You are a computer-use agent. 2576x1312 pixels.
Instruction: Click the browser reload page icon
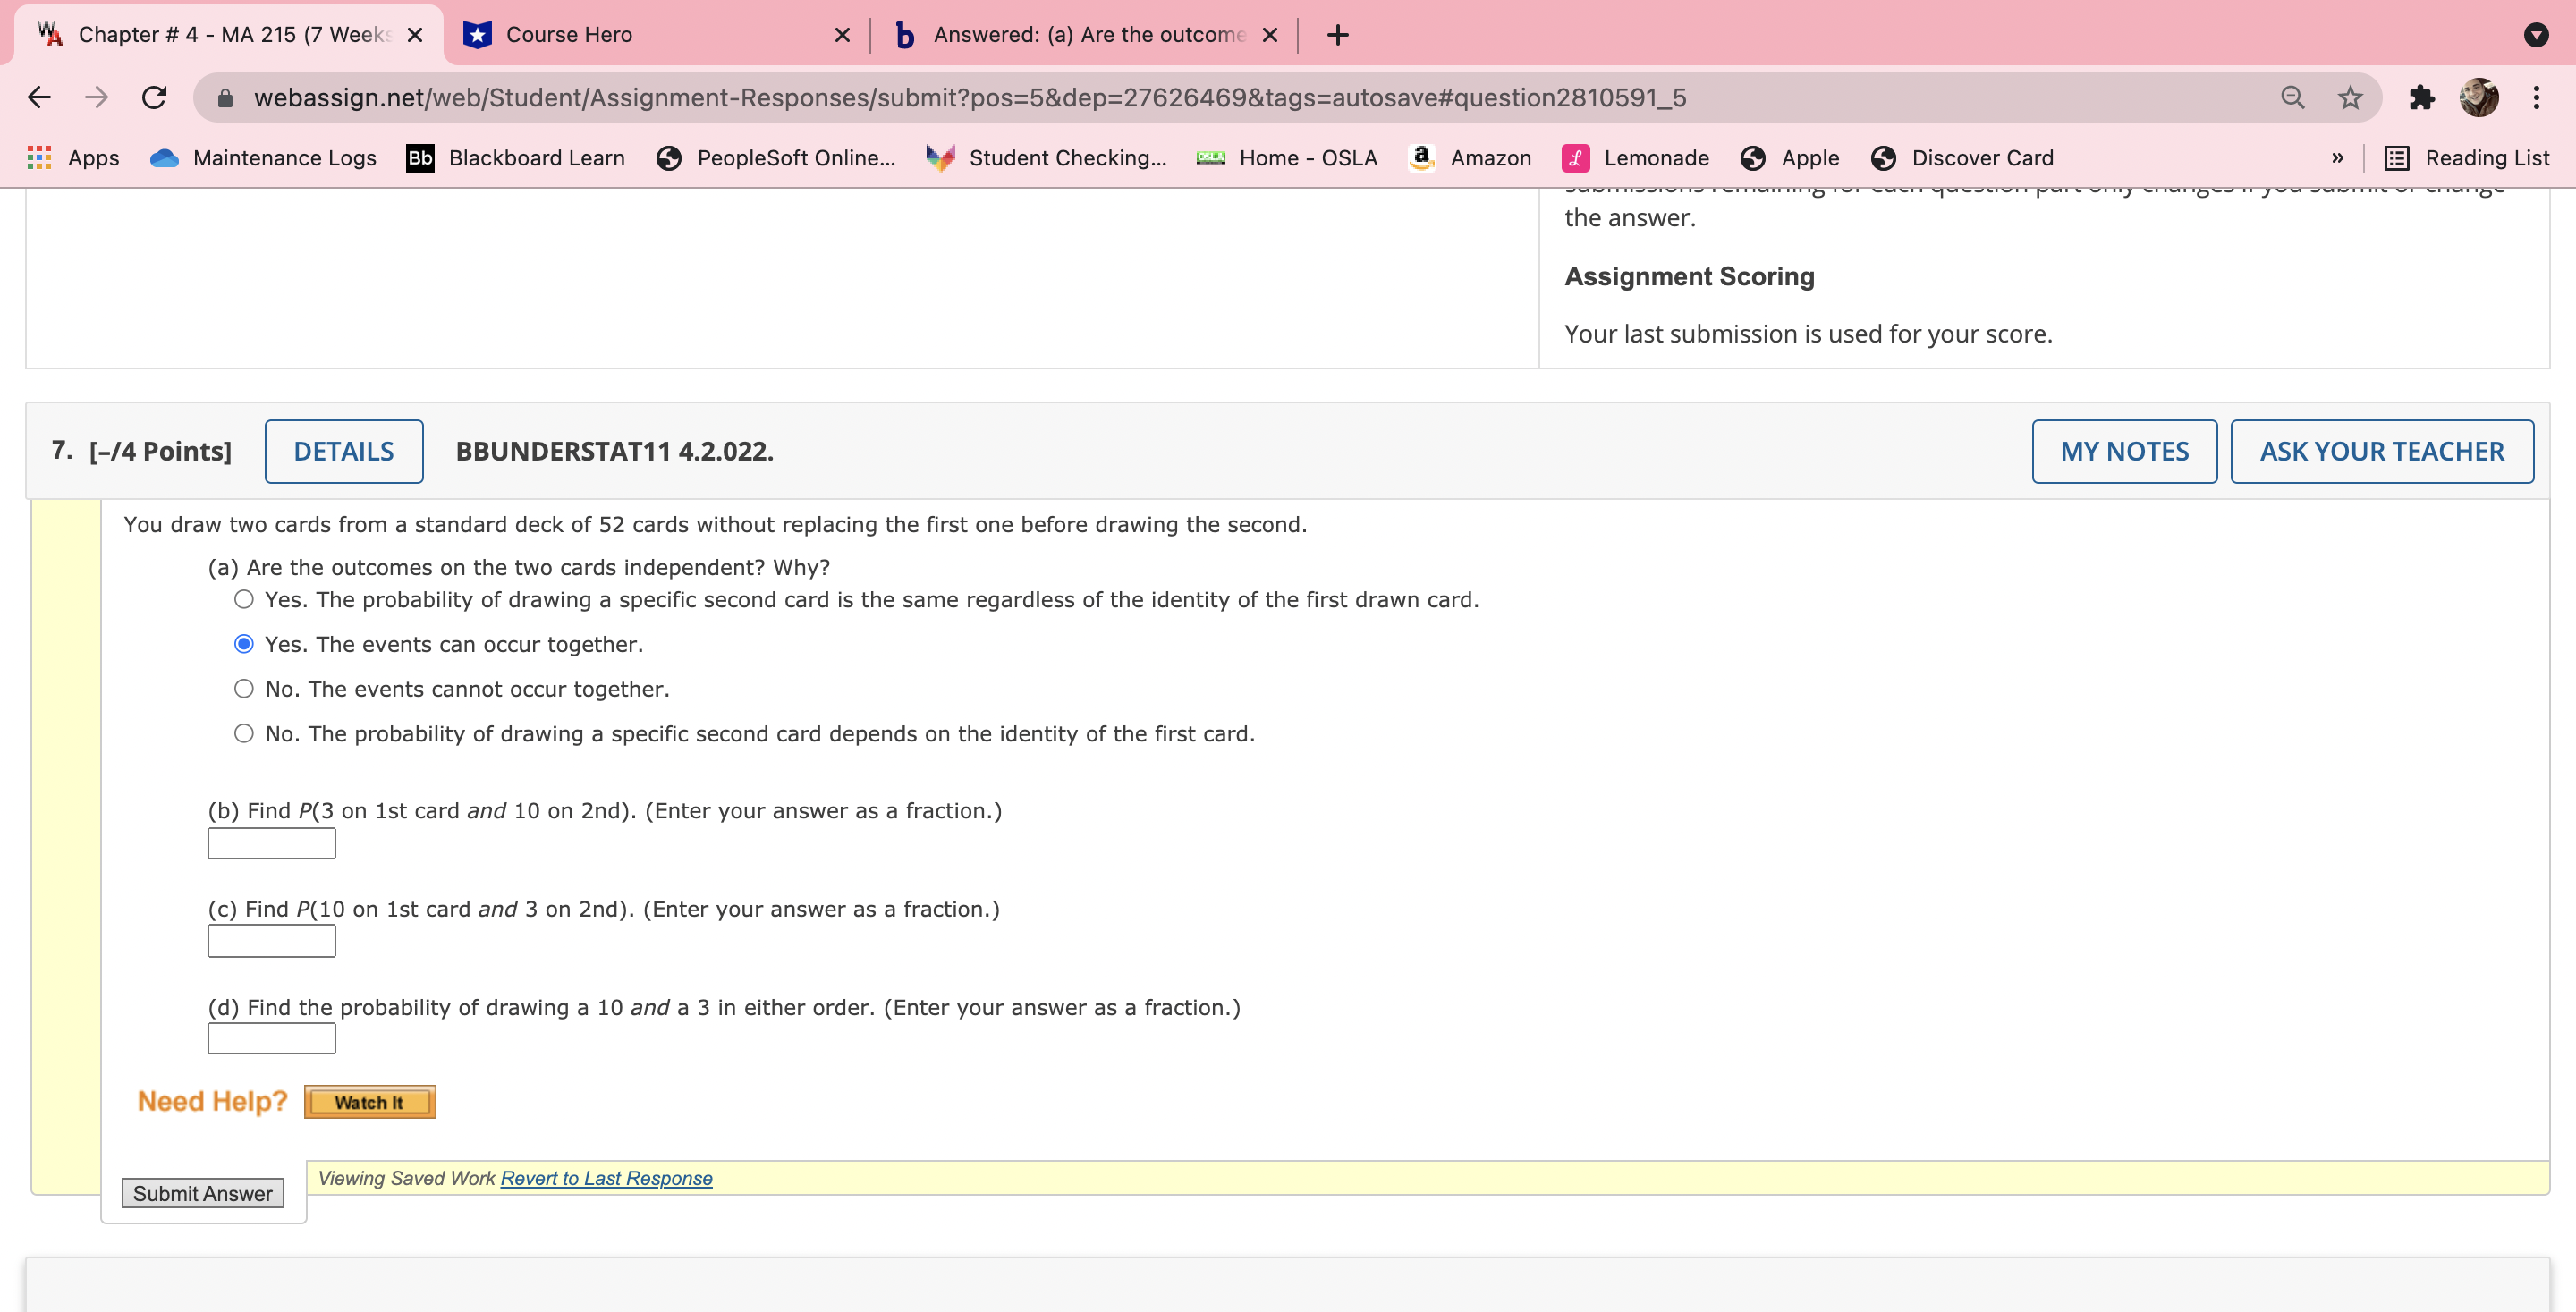[x=154, y=97]
